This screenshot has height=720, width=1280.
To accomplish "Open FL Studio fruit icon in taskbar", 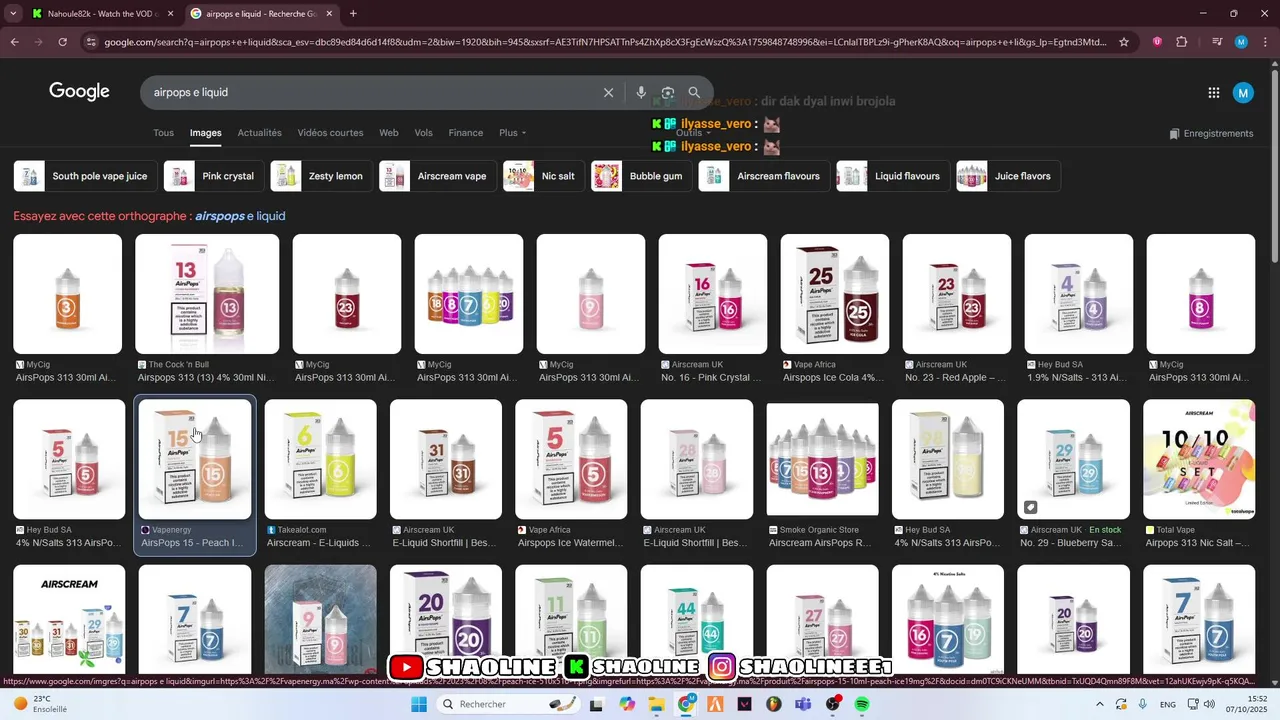I will coord(774,704).
